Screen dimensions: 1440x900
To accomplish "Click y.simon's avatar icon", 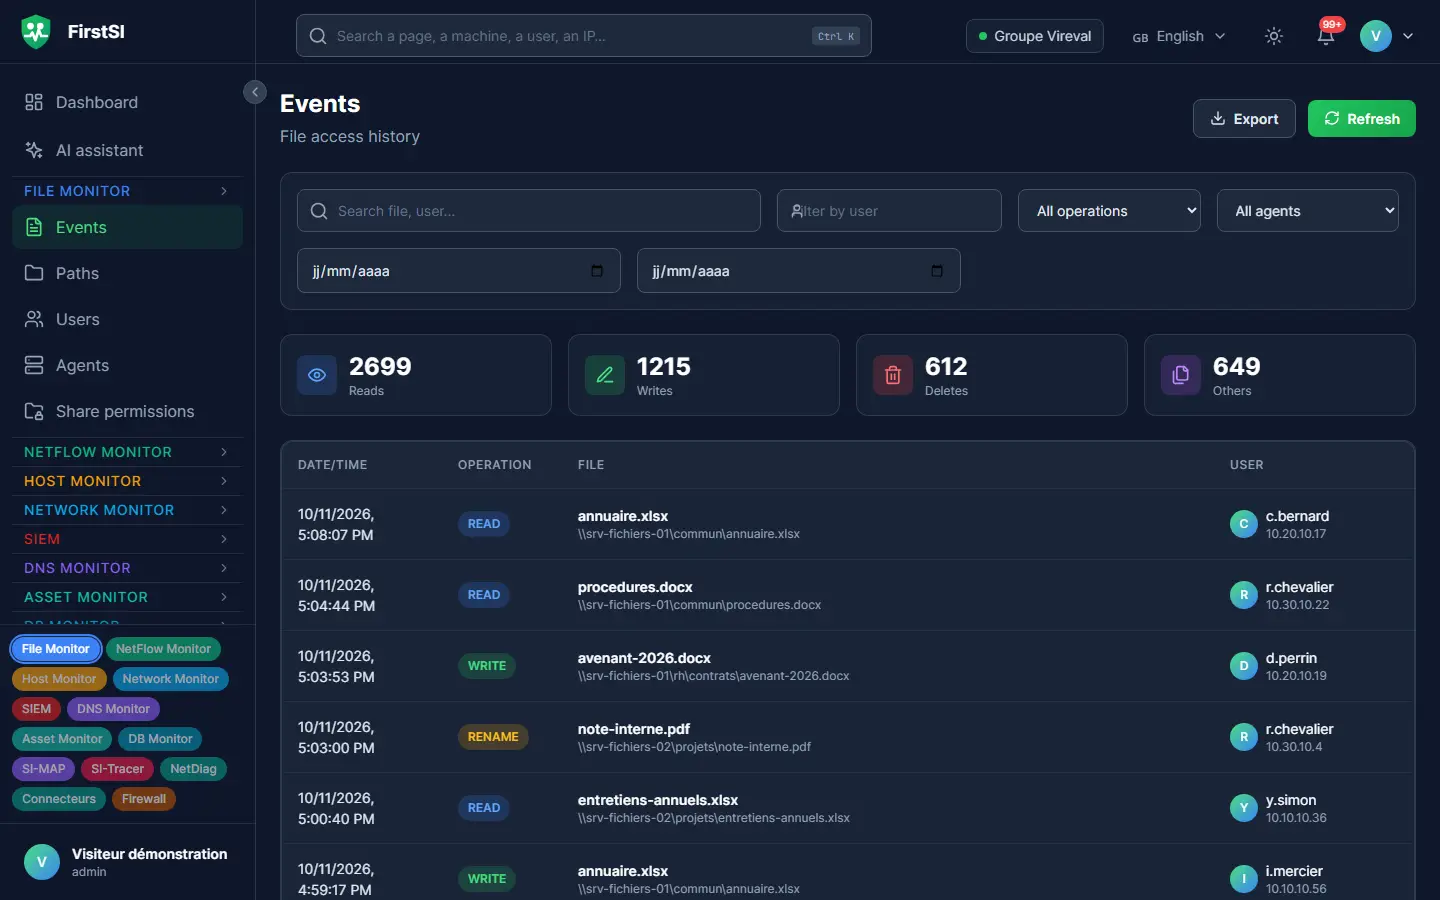I will tap(1244, 808).
